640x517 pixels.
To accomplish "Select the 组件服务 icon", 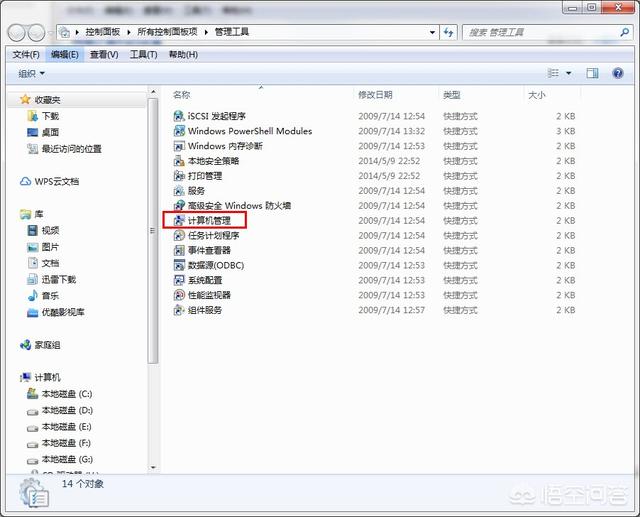I will coord(179,310).
